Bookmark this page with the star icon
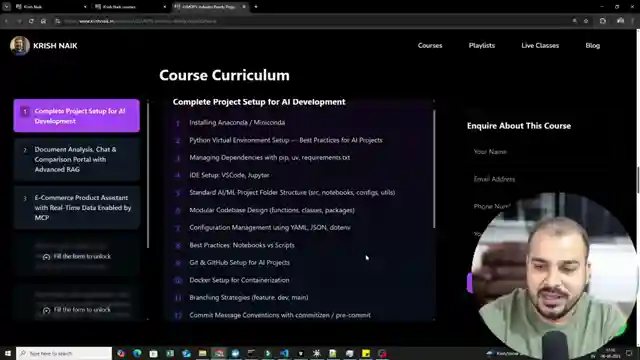The width and height of the screenshot is (640, 360). coord(586,21)
